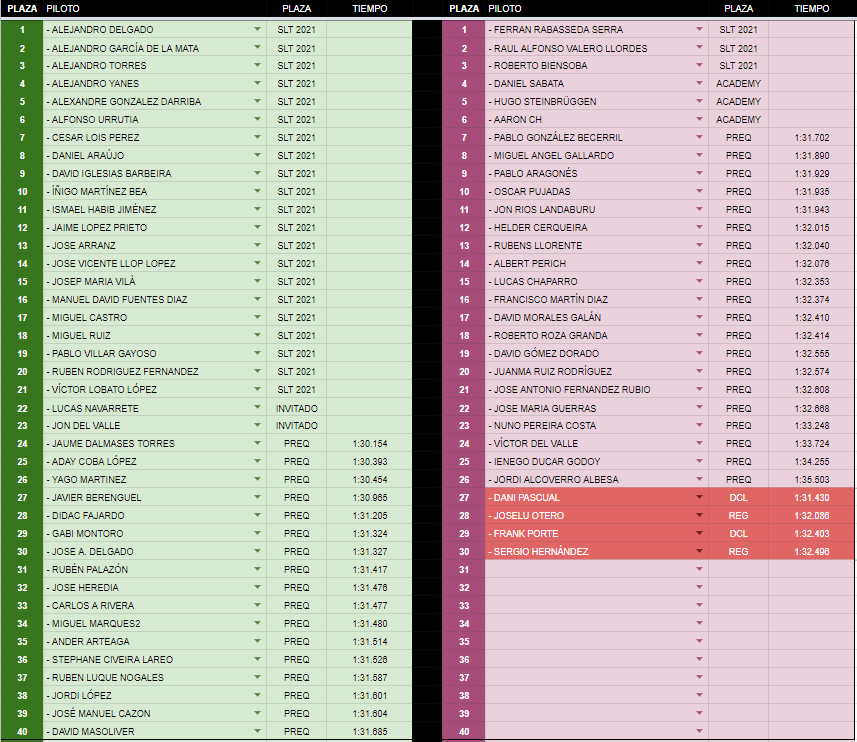
Task: Open dropdown arrow for ALEJANDRO DELGADO
Action: point(257,29)
